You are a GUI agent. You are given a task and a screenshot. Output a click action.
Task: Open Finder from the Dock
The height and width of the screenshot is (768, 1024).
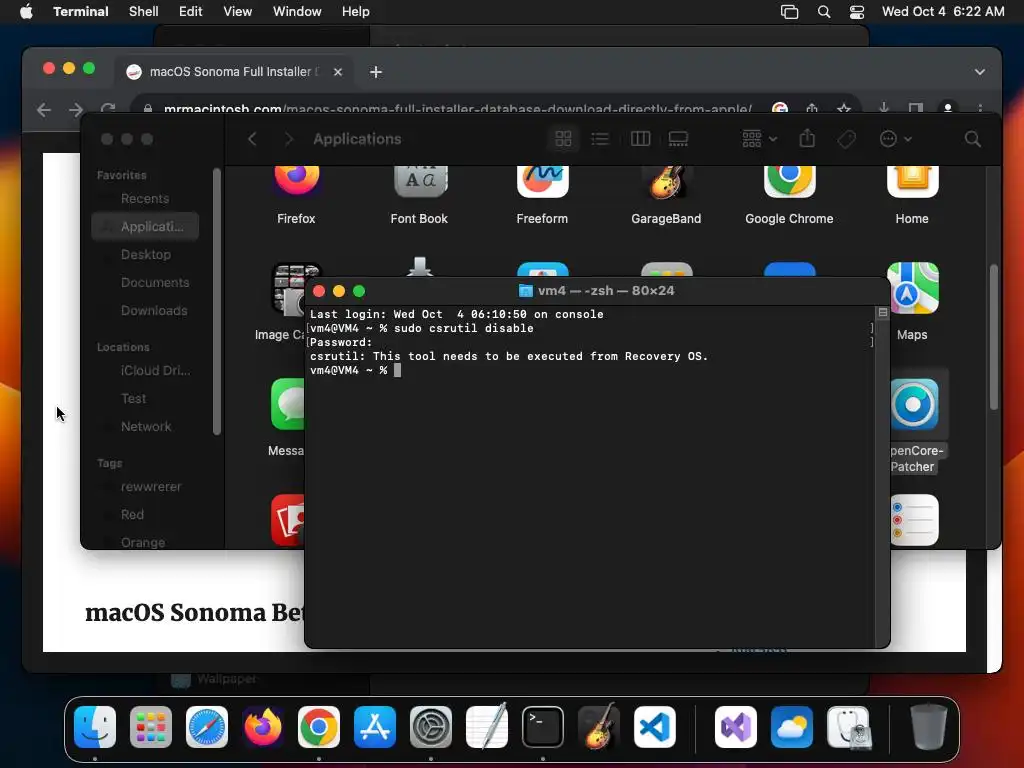(x=95, y=727)
